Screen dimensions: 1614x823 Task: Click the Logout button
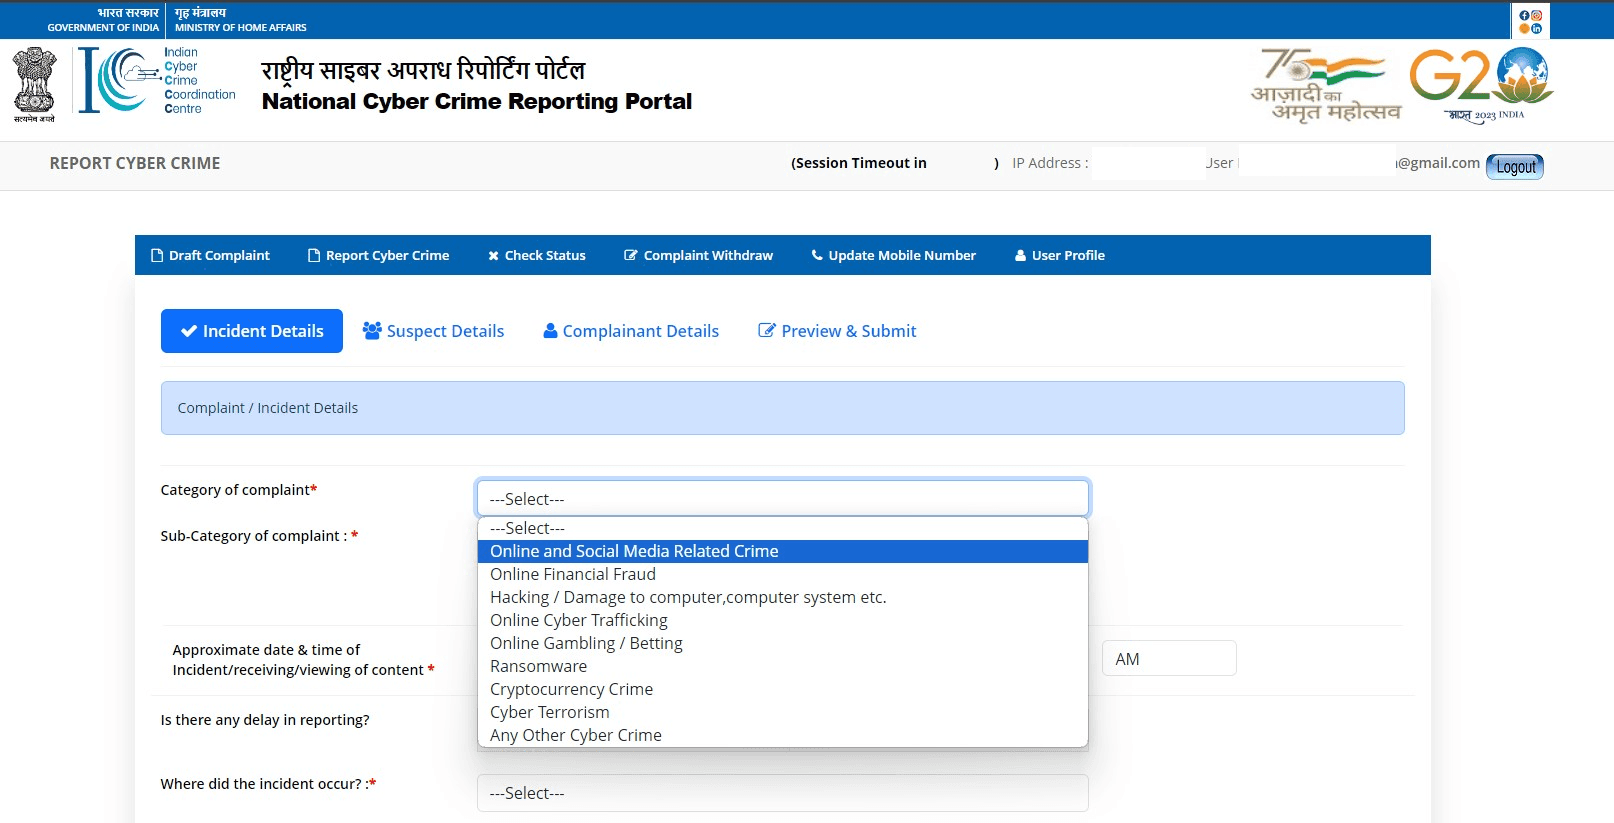tap(1515, 167)
